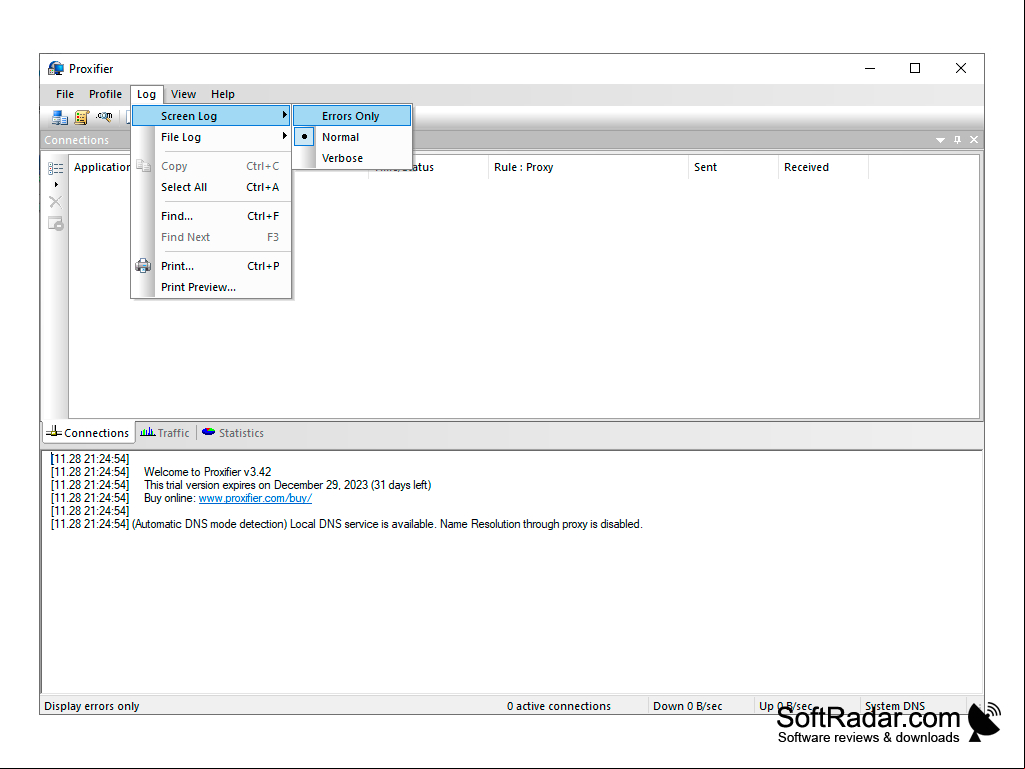The image size is (1025, 769).
Task: Sort by the Rule : Proxy column header
Action: tap(588, 167)
